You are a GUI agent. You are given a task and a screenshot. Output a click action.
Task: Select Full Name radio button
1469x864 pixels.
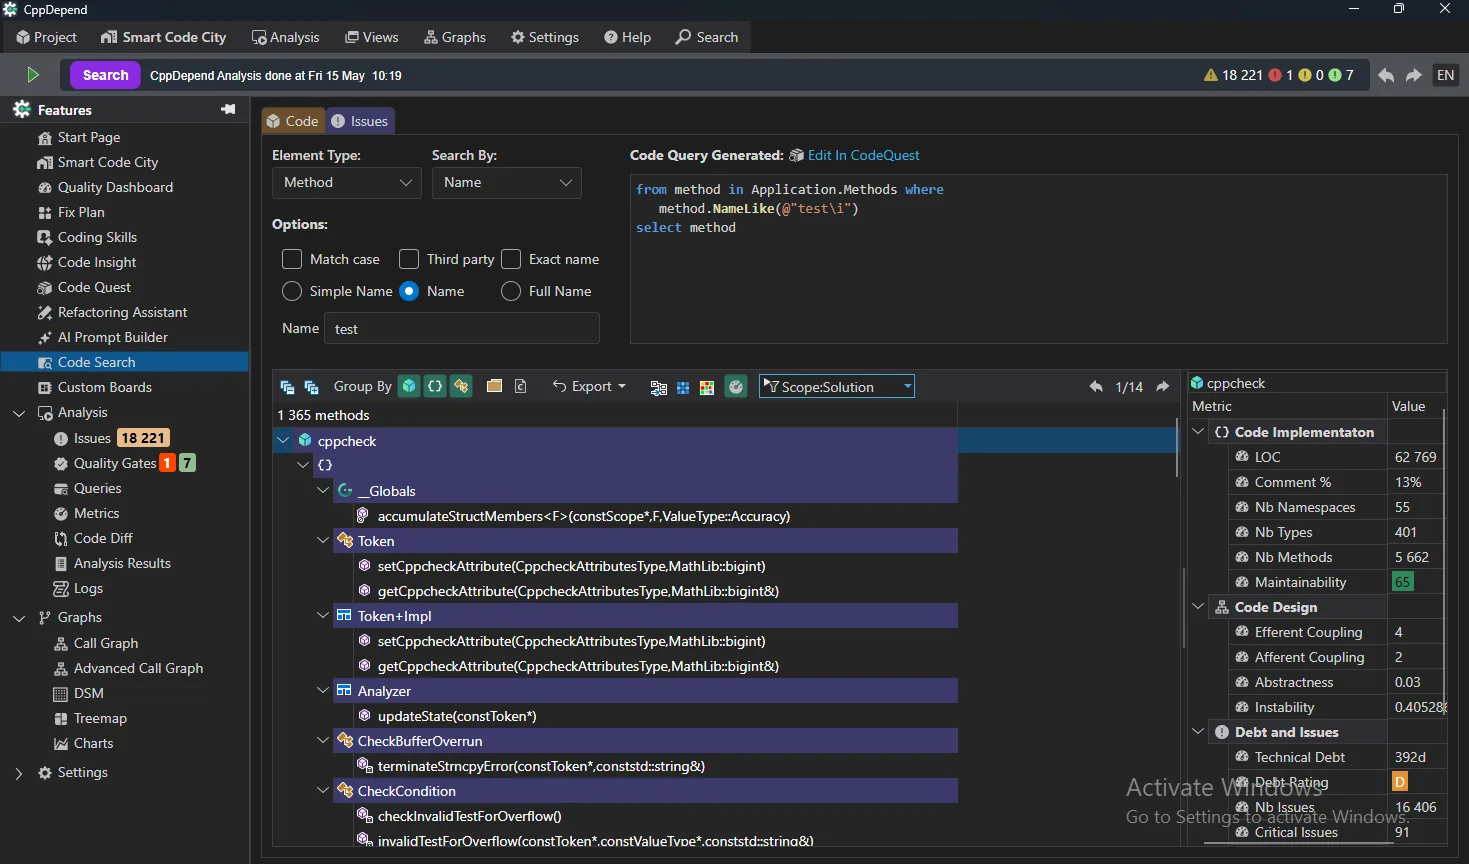click(x=511, y=291)
